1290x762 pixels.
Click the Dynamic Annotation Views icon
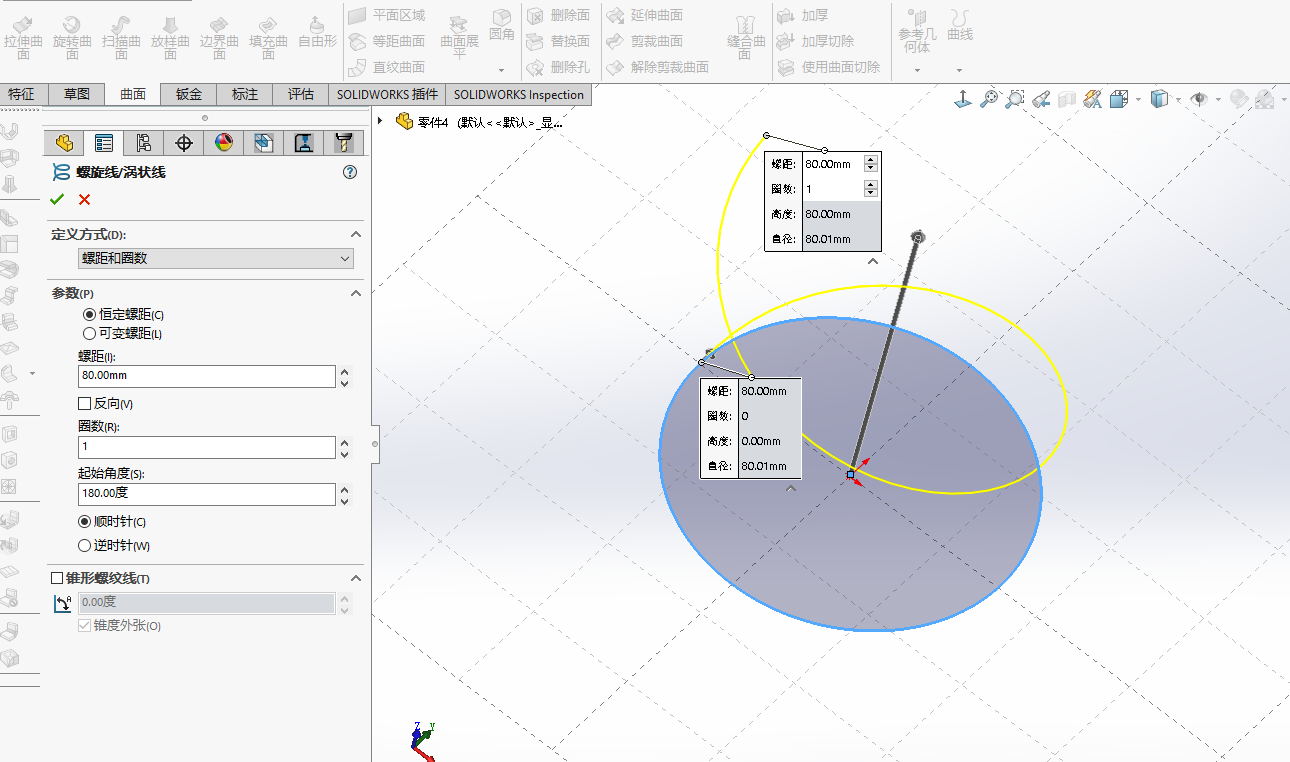(1093, 99)
